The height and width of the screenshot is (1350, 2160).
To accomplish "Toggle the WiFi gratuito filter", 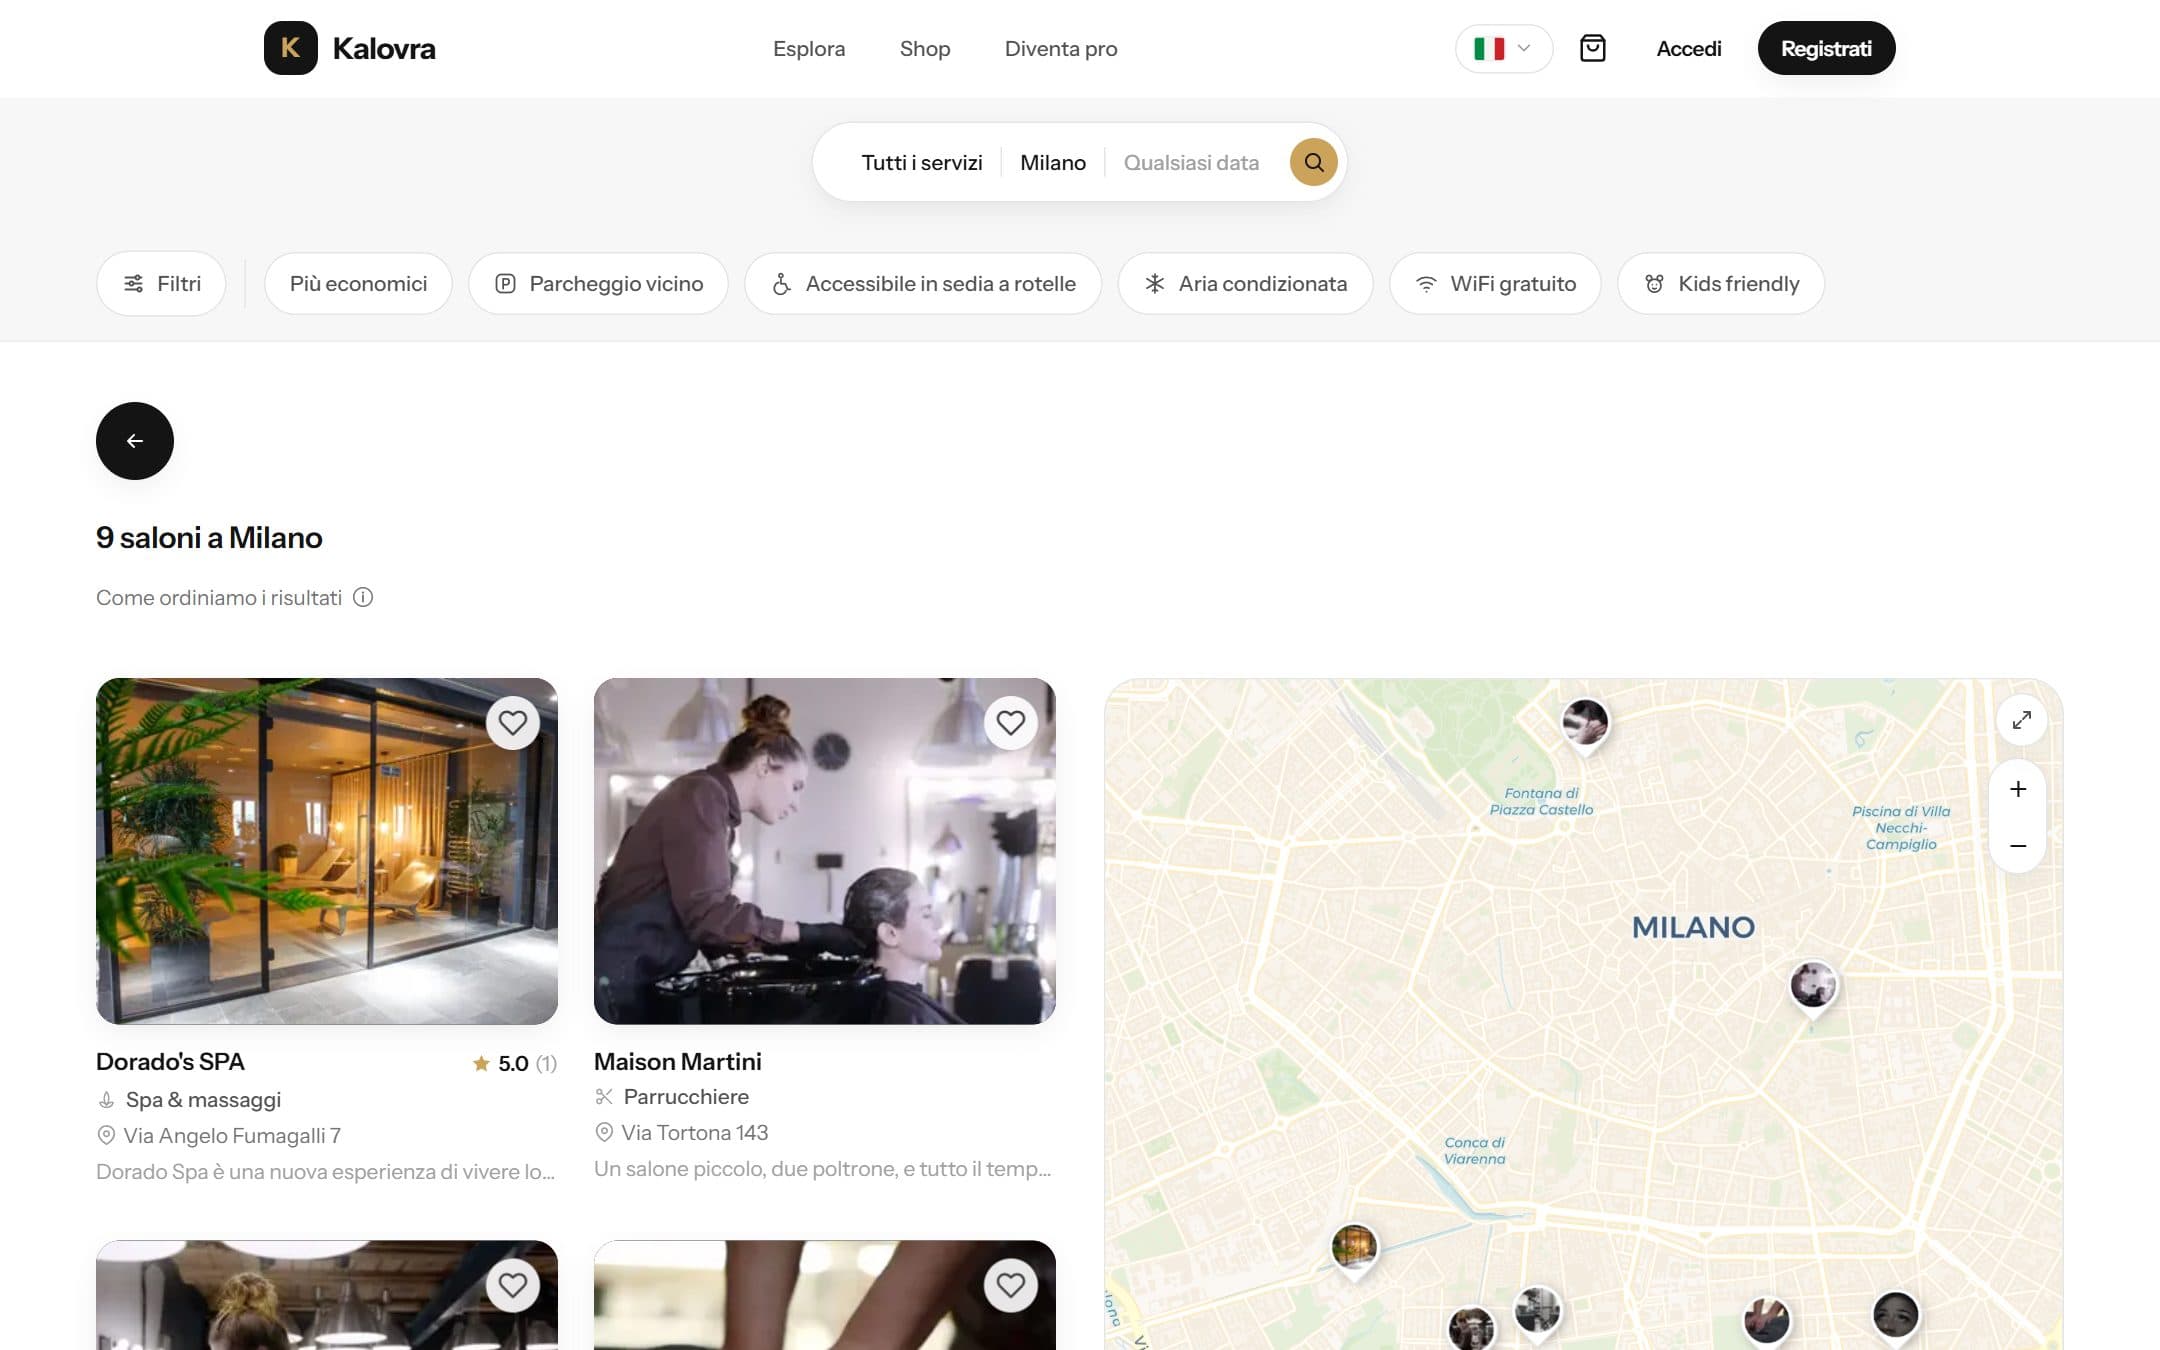I will 1495,284.
